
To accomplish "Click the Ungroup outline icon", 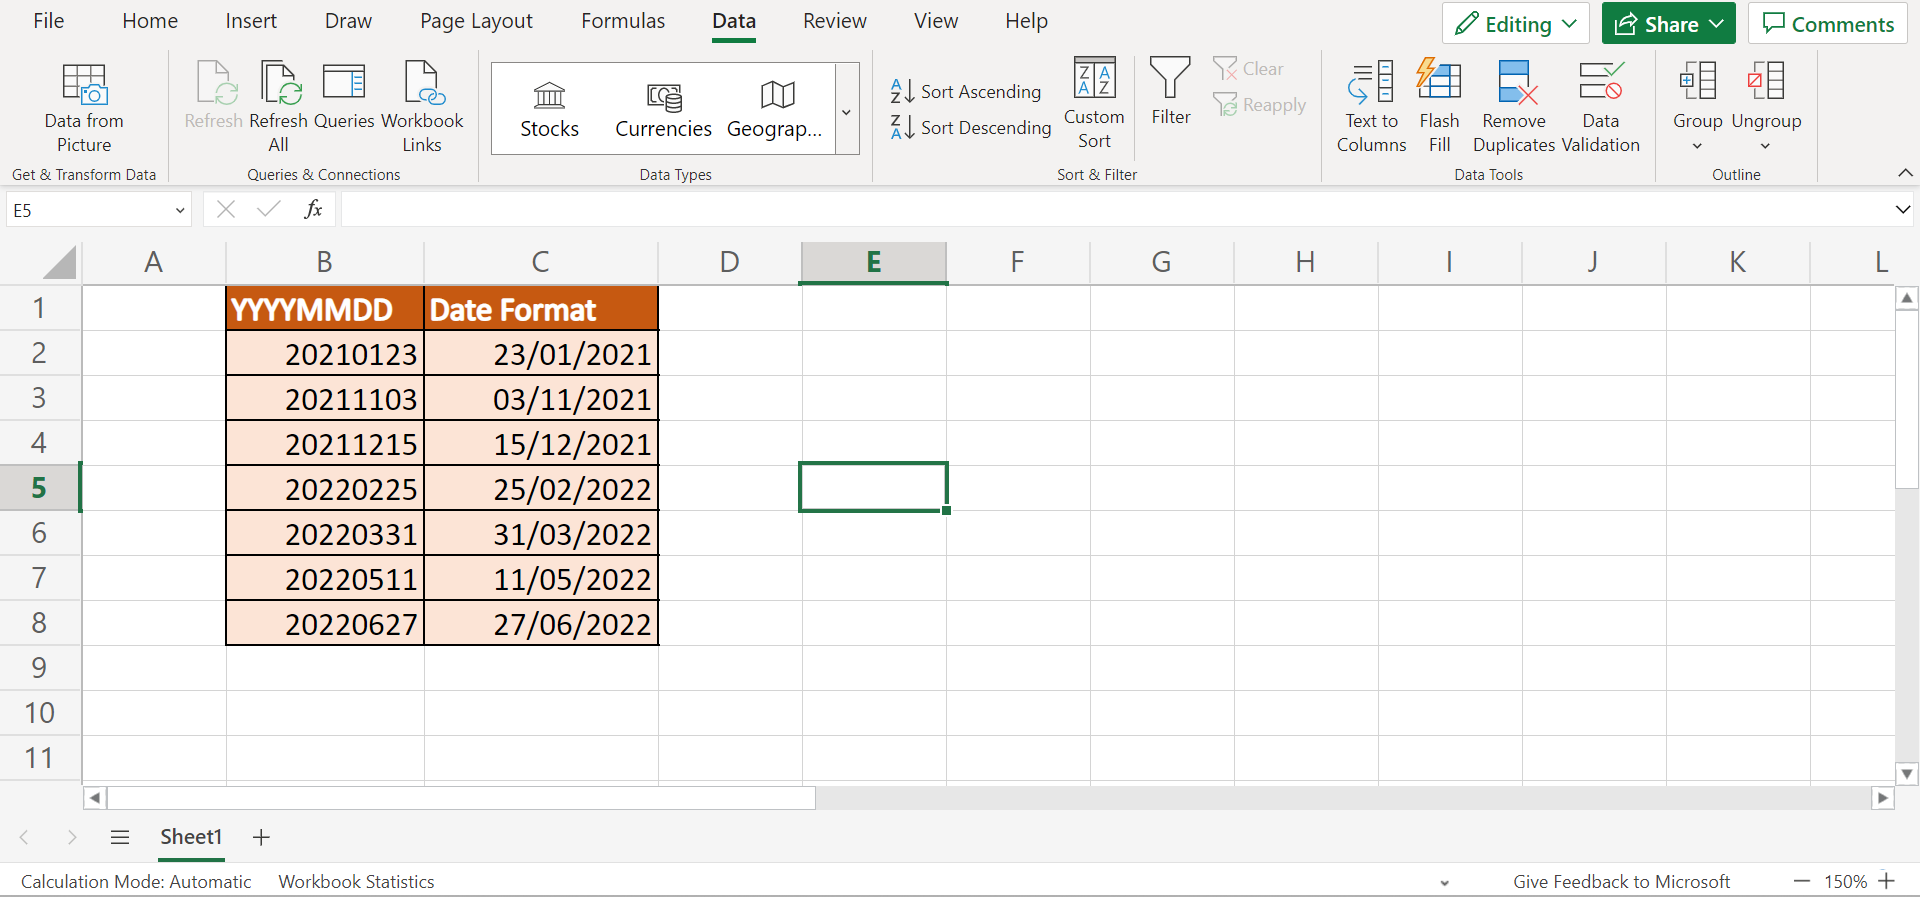I will [1766, 81].
